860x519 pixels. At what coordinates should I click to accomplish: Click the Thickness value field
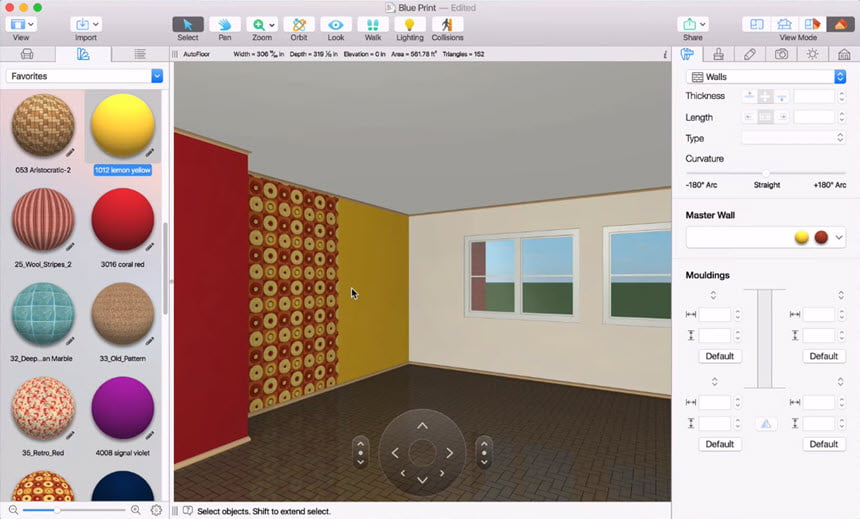click(814, 97)
